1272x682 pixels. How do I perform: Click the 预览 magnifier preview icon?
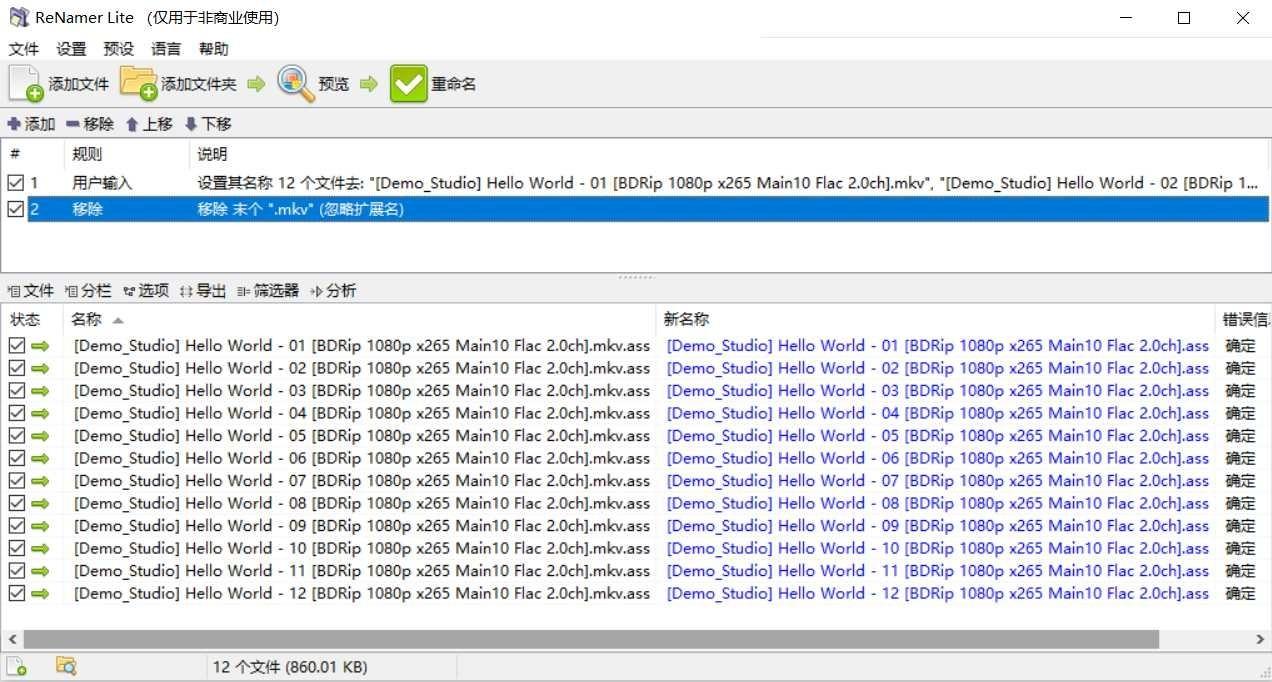coord(295,84)
